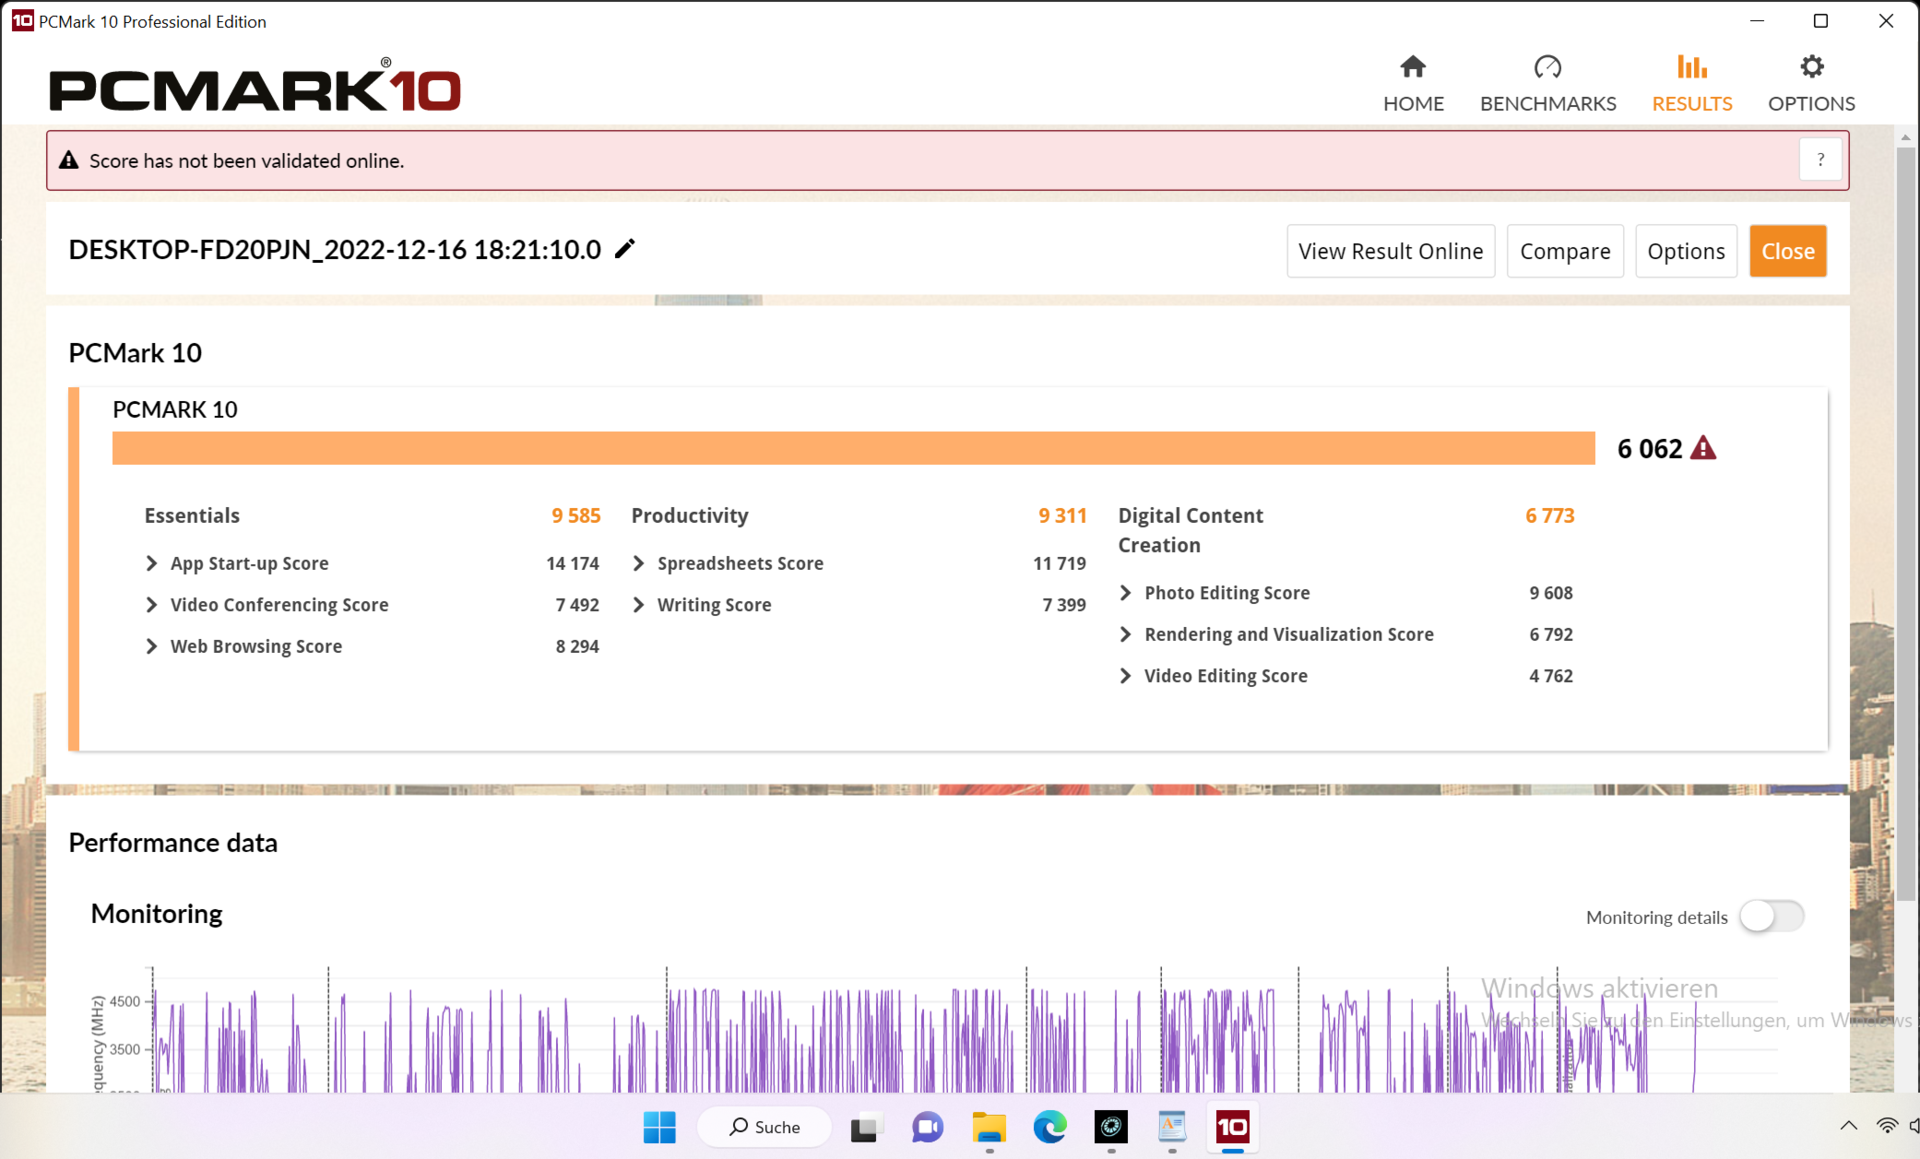The image size is (1920, 1159).
Task: Open the question mark help button
Action: 1820,160
